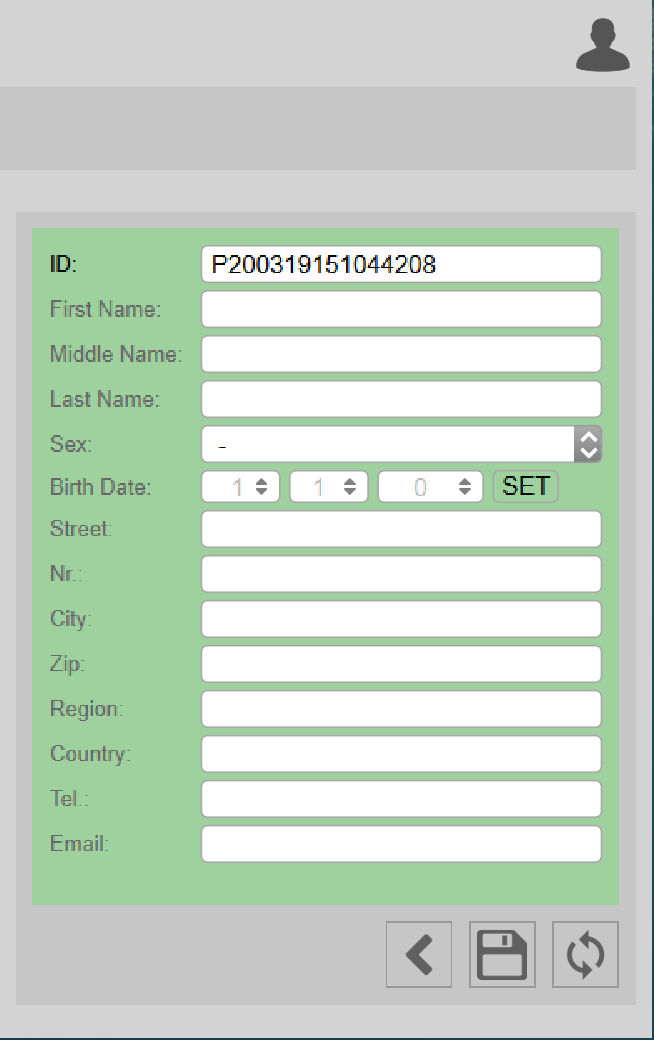
Task: Click the Region input box
Action: [x=401, y=709]
